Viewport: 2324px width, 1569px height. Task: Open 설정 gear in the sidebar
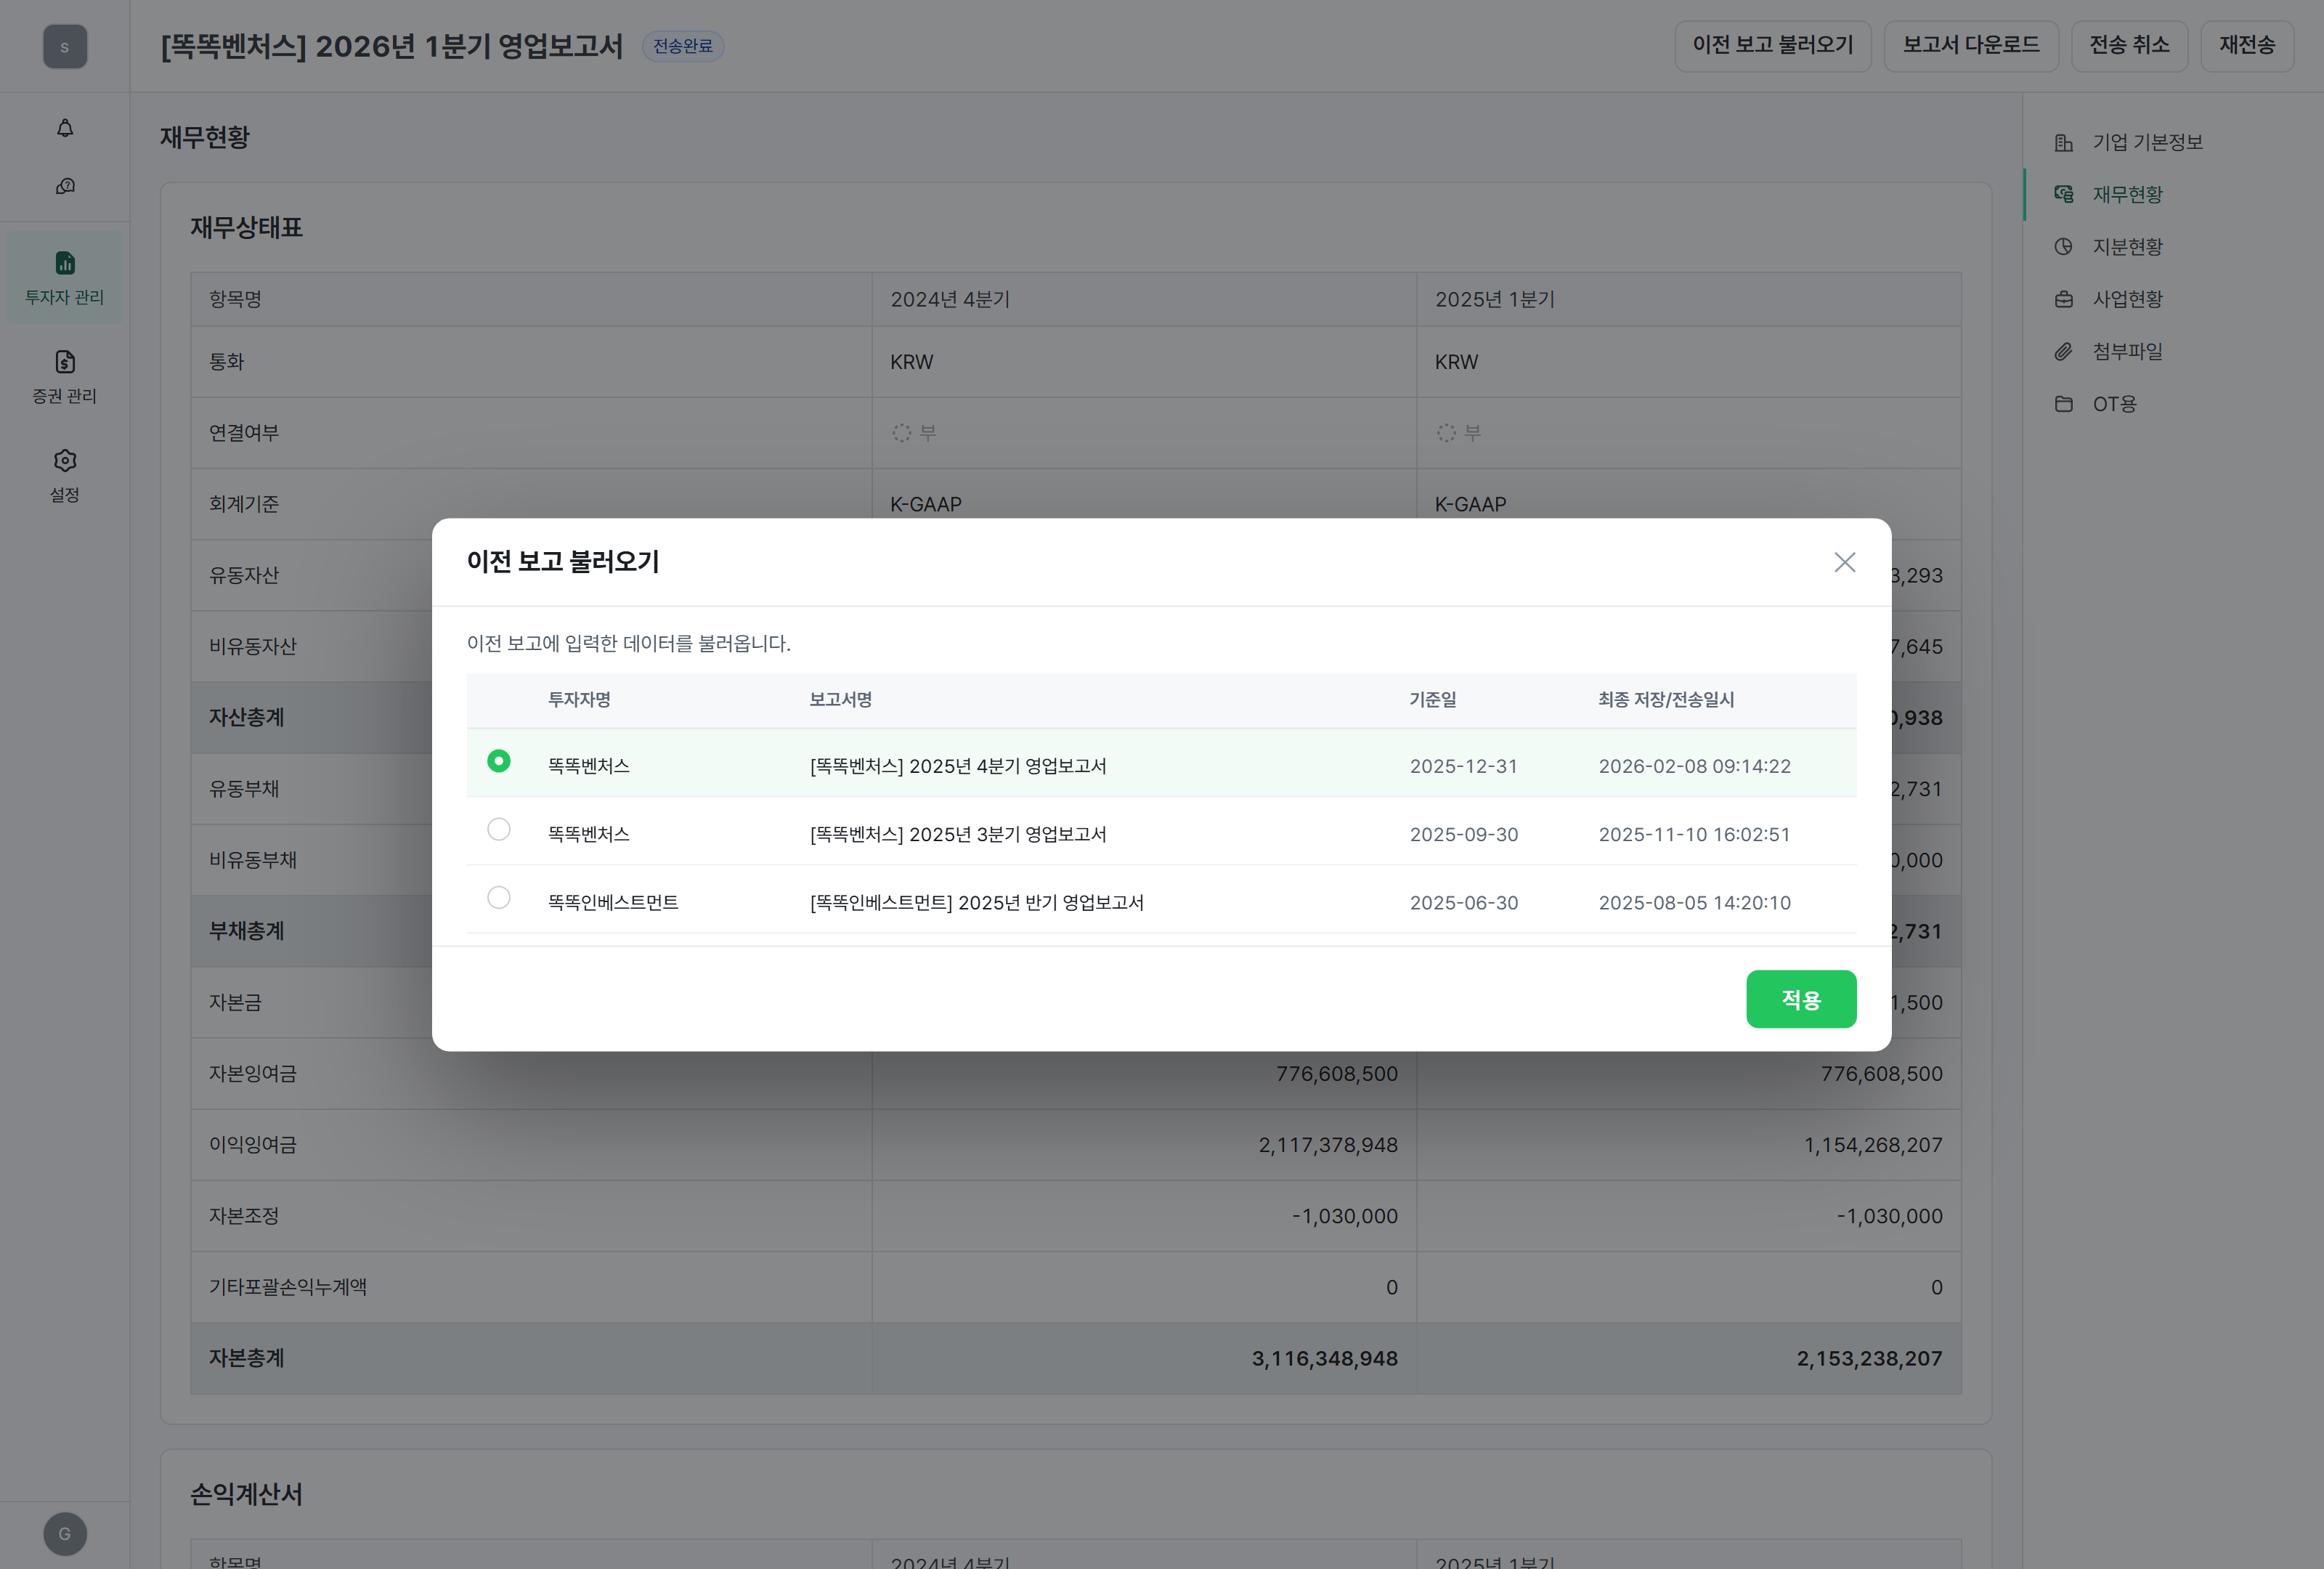(x=65, y=476)
